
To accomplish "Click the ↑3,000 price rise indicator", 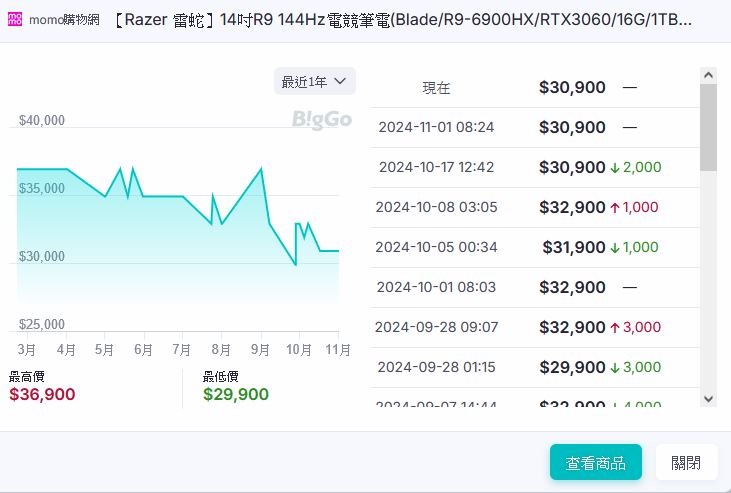I will click(636, 327).
